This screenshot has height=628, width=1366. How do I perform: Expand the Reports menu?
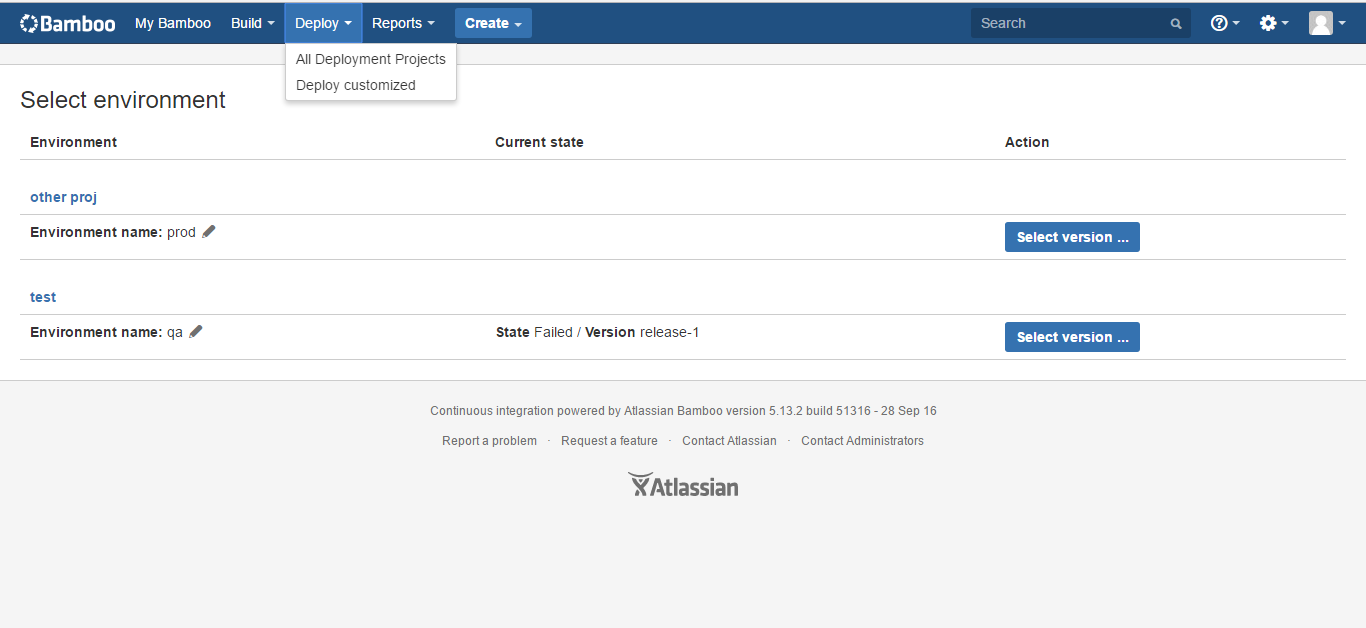pos(403,23)
